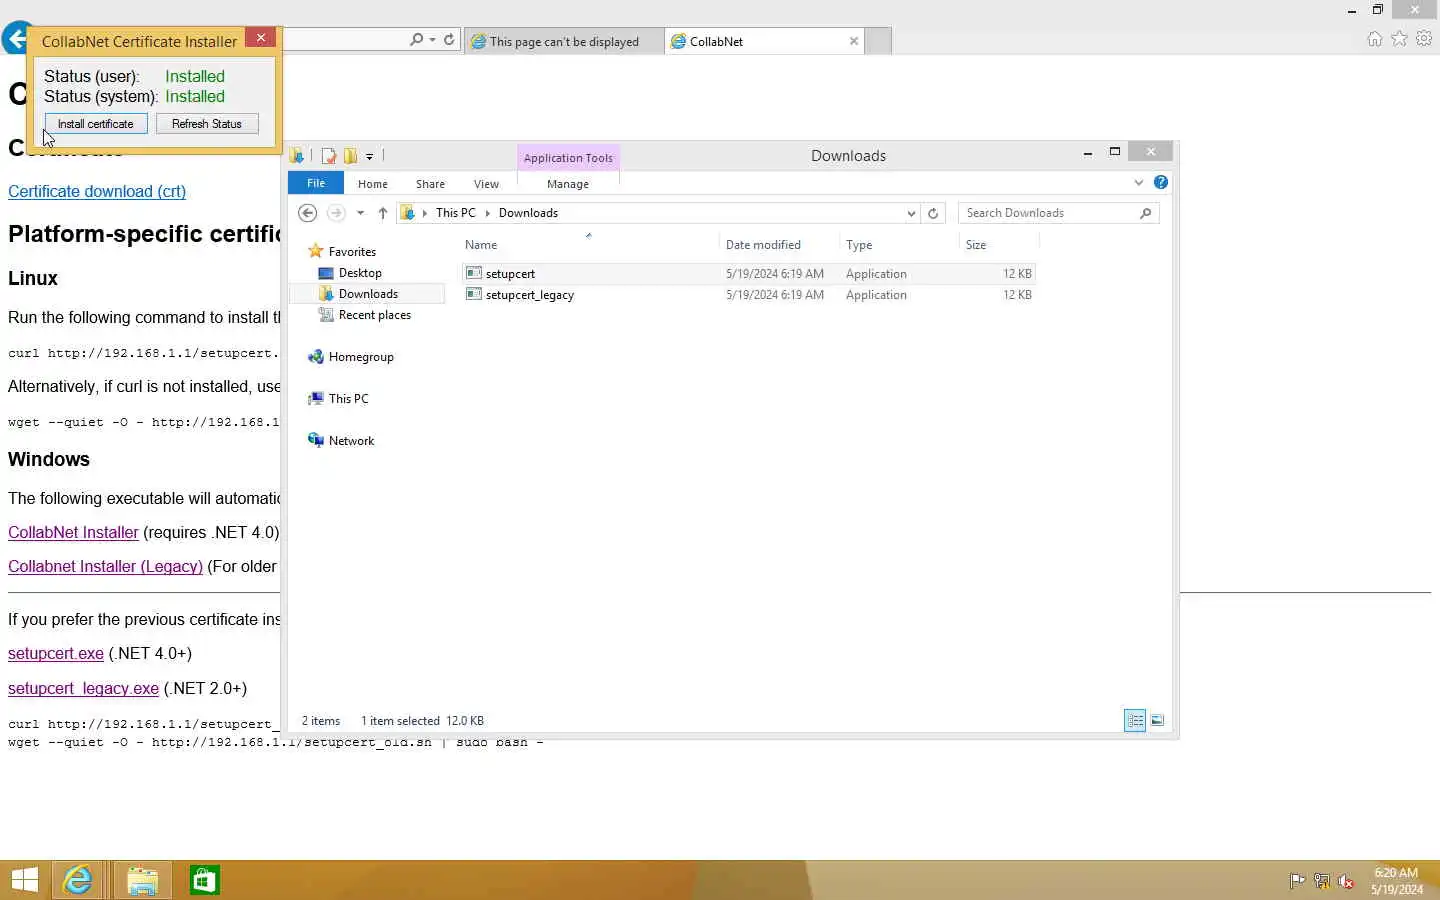Switch to Large icons view in status bar
Screen dimensions: 1440x900
[x=1157, y=720]
